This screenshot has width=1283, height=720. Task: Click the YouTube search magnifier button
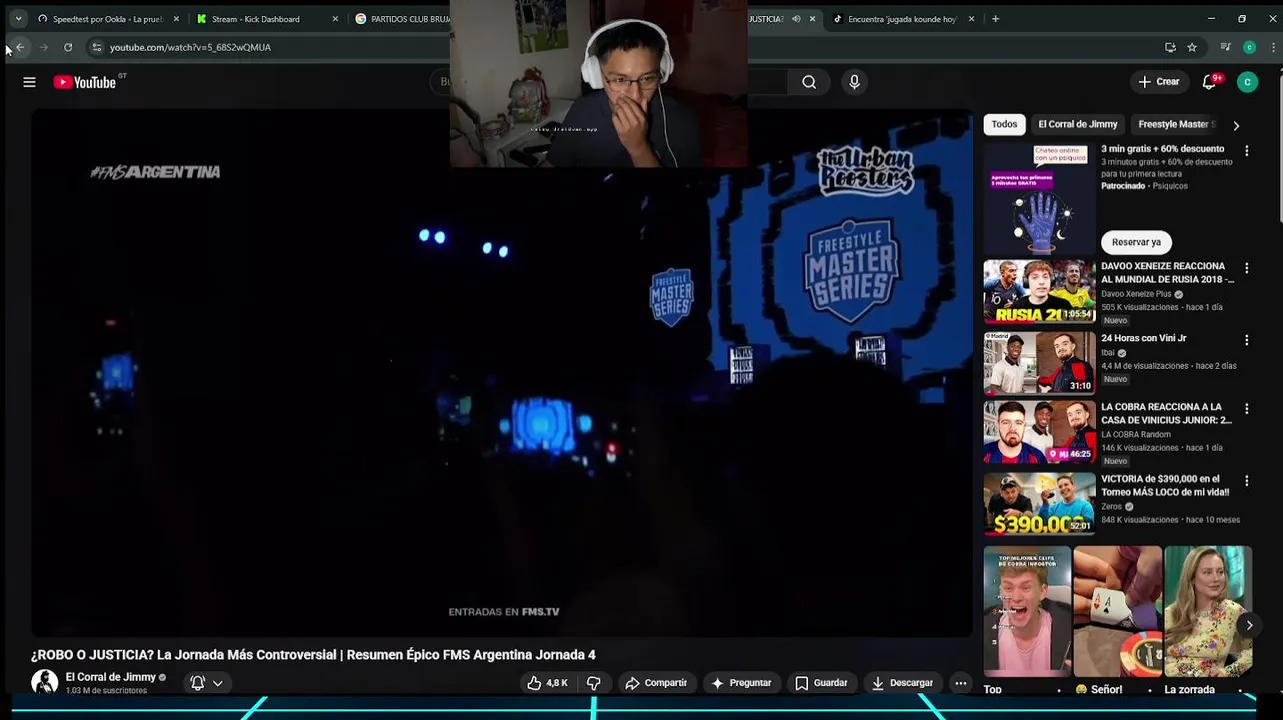click(809, 82)
